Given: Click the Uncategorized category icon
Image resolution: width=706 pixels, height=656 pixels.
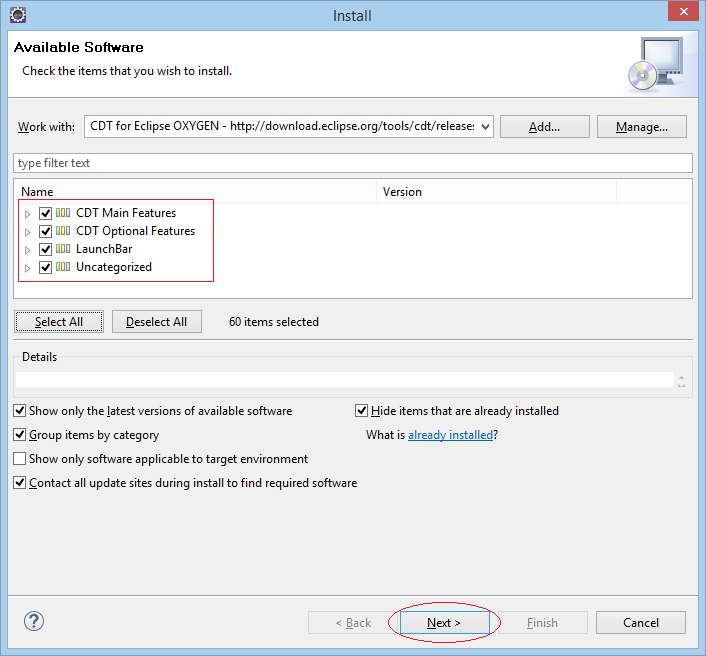Looking at the screenshot, I should coord(63,267).
